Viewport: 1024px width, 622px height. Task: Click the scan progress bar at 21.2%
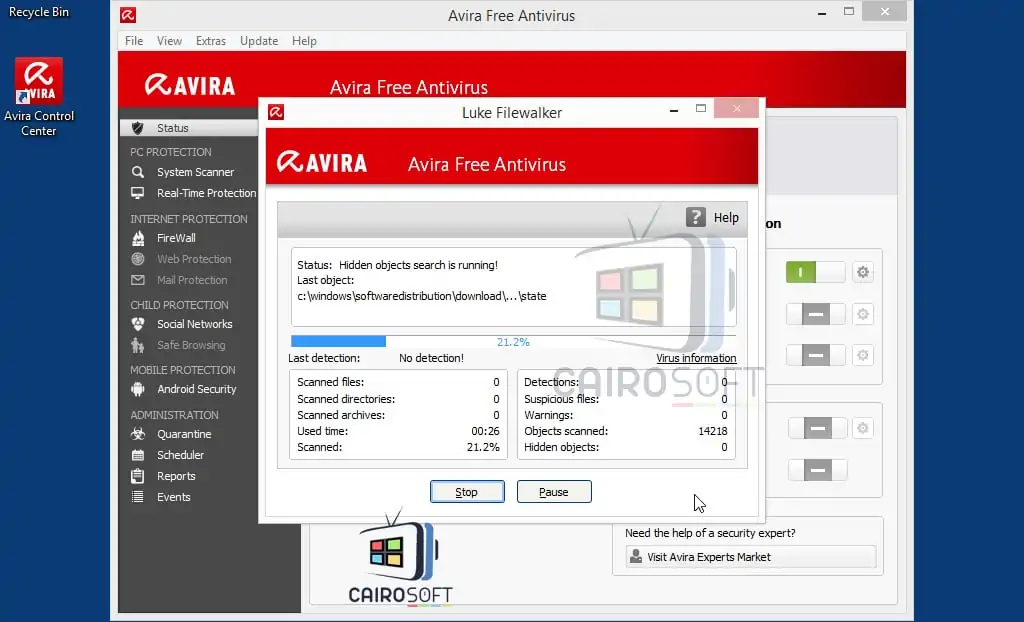(x=513, y=341)
